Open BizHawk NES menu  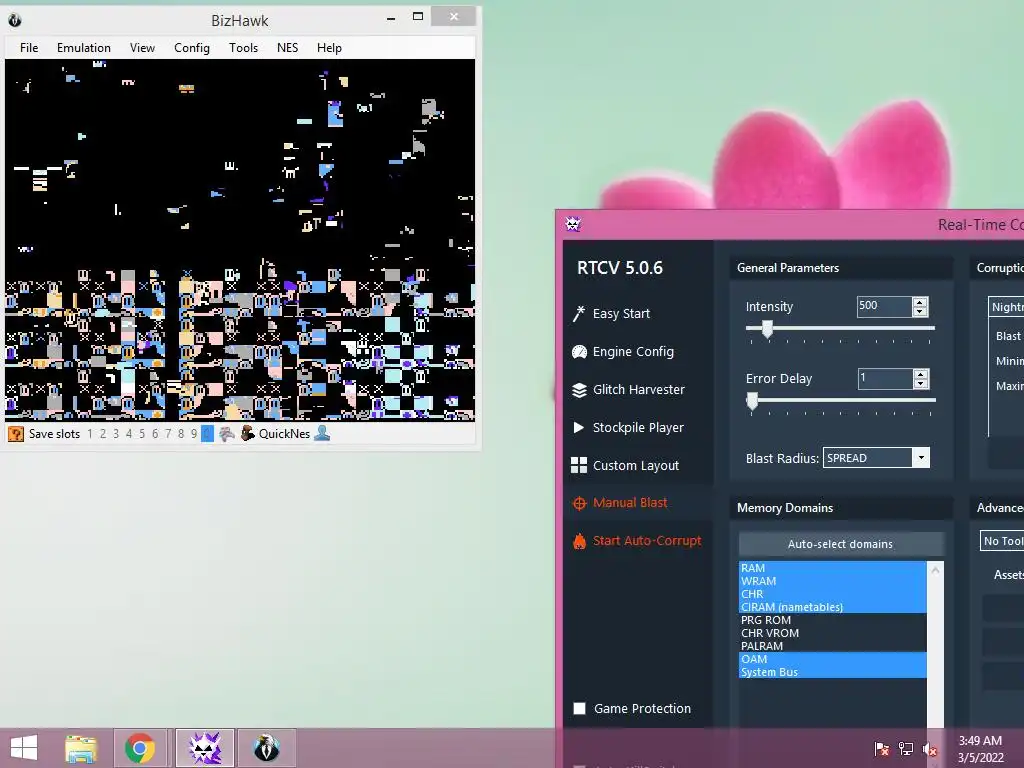287,48
